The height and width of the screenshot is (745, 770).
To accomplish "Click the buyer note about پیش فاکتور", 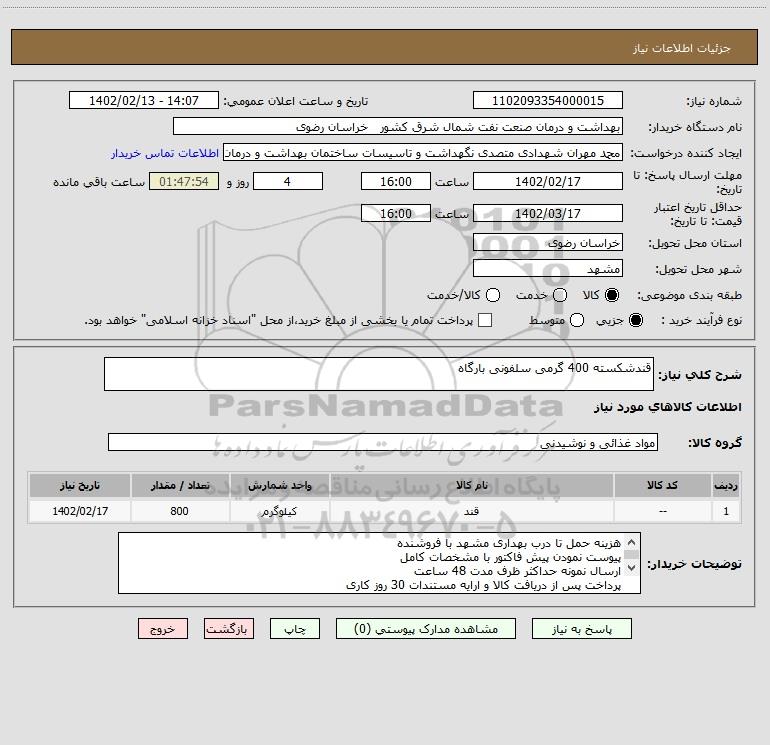I will click(510, 557).
